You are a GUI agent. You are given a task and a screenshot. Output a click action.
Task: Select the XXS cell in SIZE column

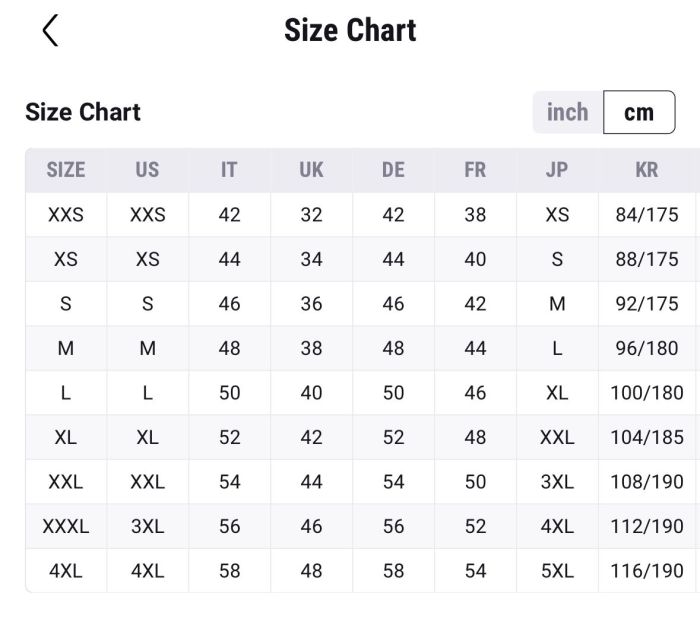(x=66, y=215)
